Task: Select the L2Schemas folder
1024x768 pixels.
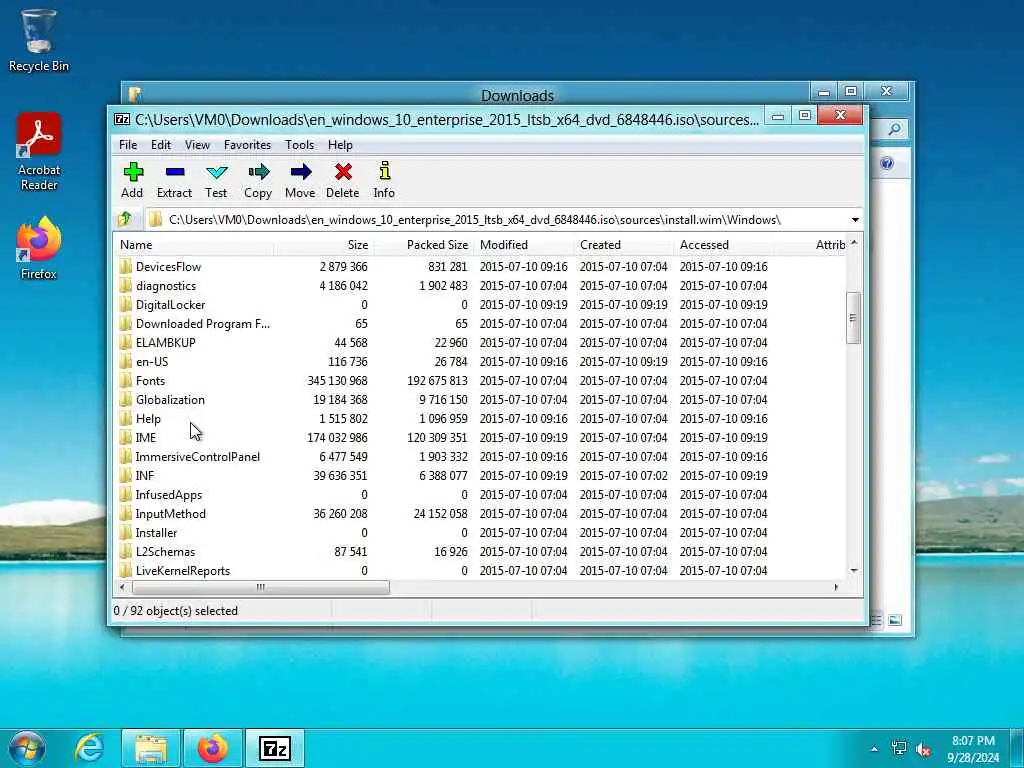Action: click(481, 552)
